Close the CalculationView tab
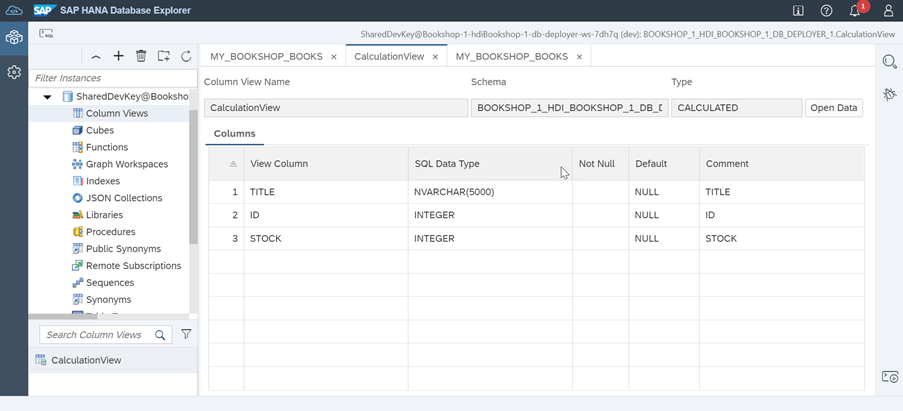 coord(435,57)
